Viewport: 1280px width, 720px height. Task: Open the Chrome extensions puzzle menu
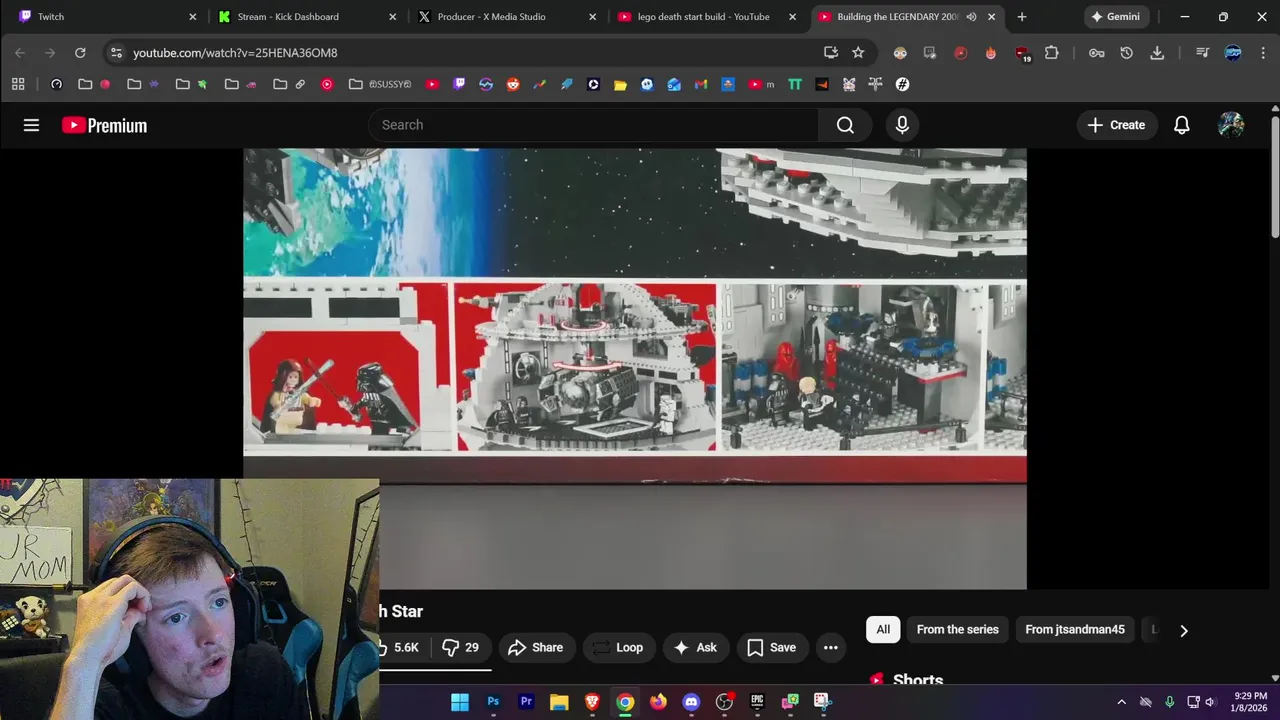tap(1051, 53)
